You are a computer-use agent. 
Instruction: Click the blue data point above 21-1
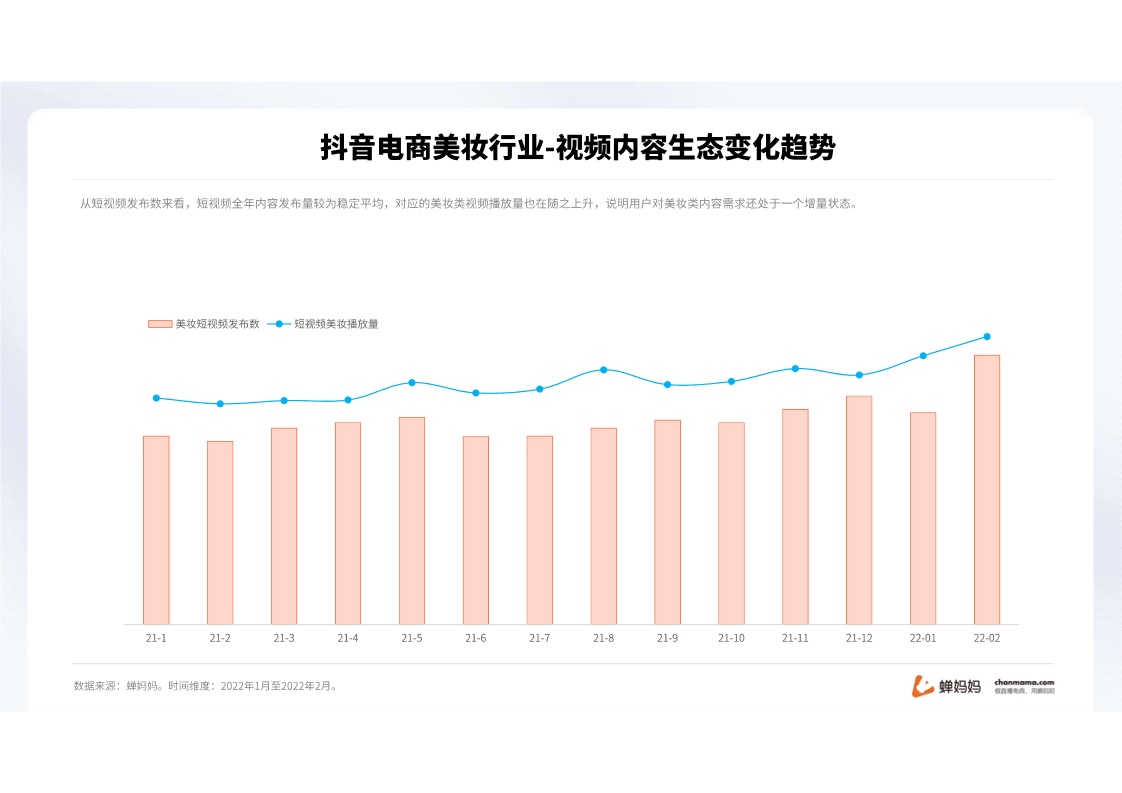pos(156,398)
